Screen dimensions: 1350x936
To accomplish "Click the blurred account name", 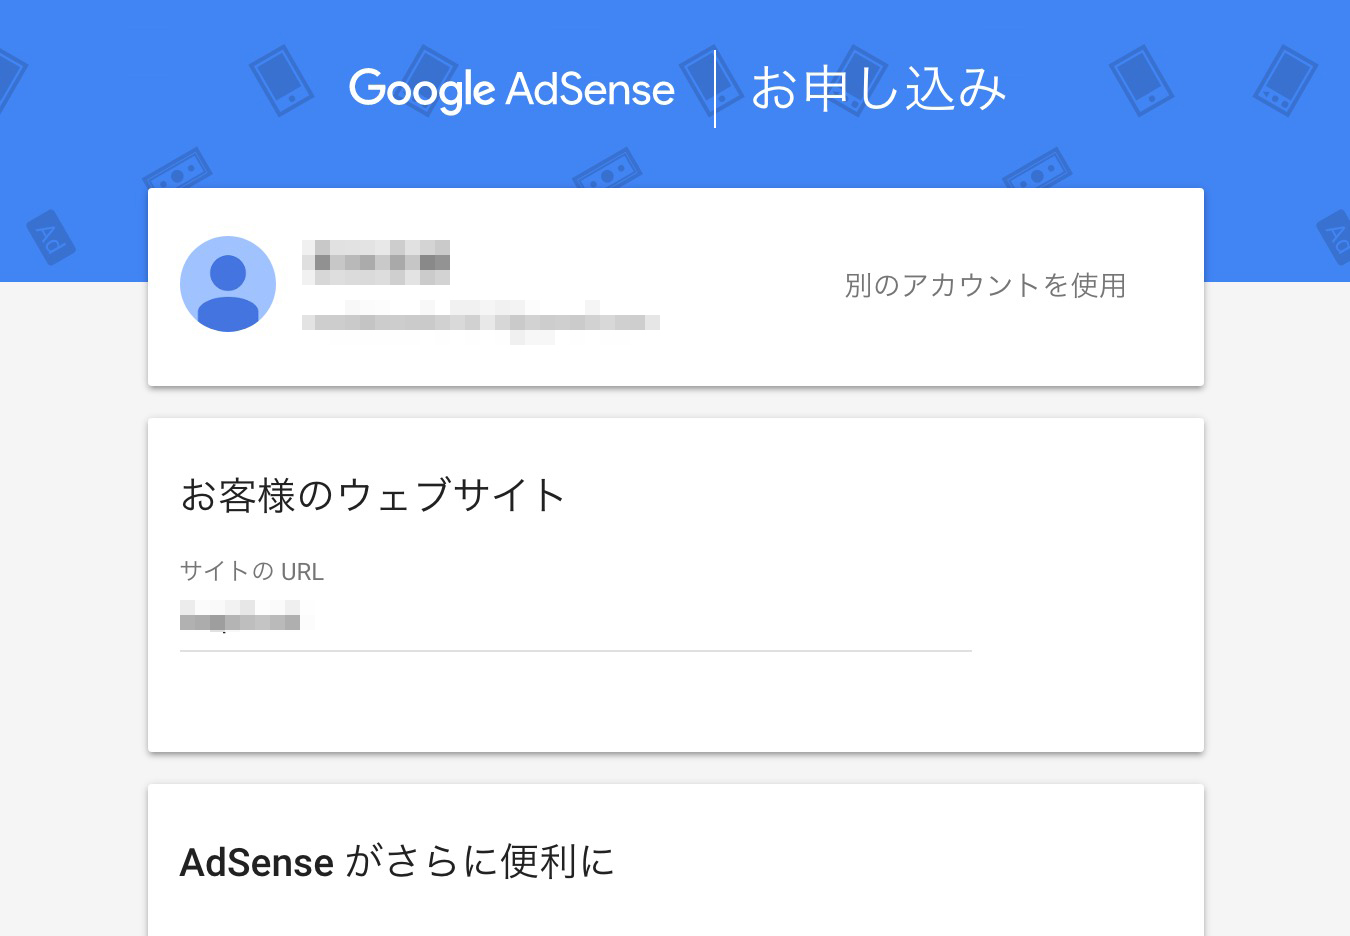I will 376,262.
